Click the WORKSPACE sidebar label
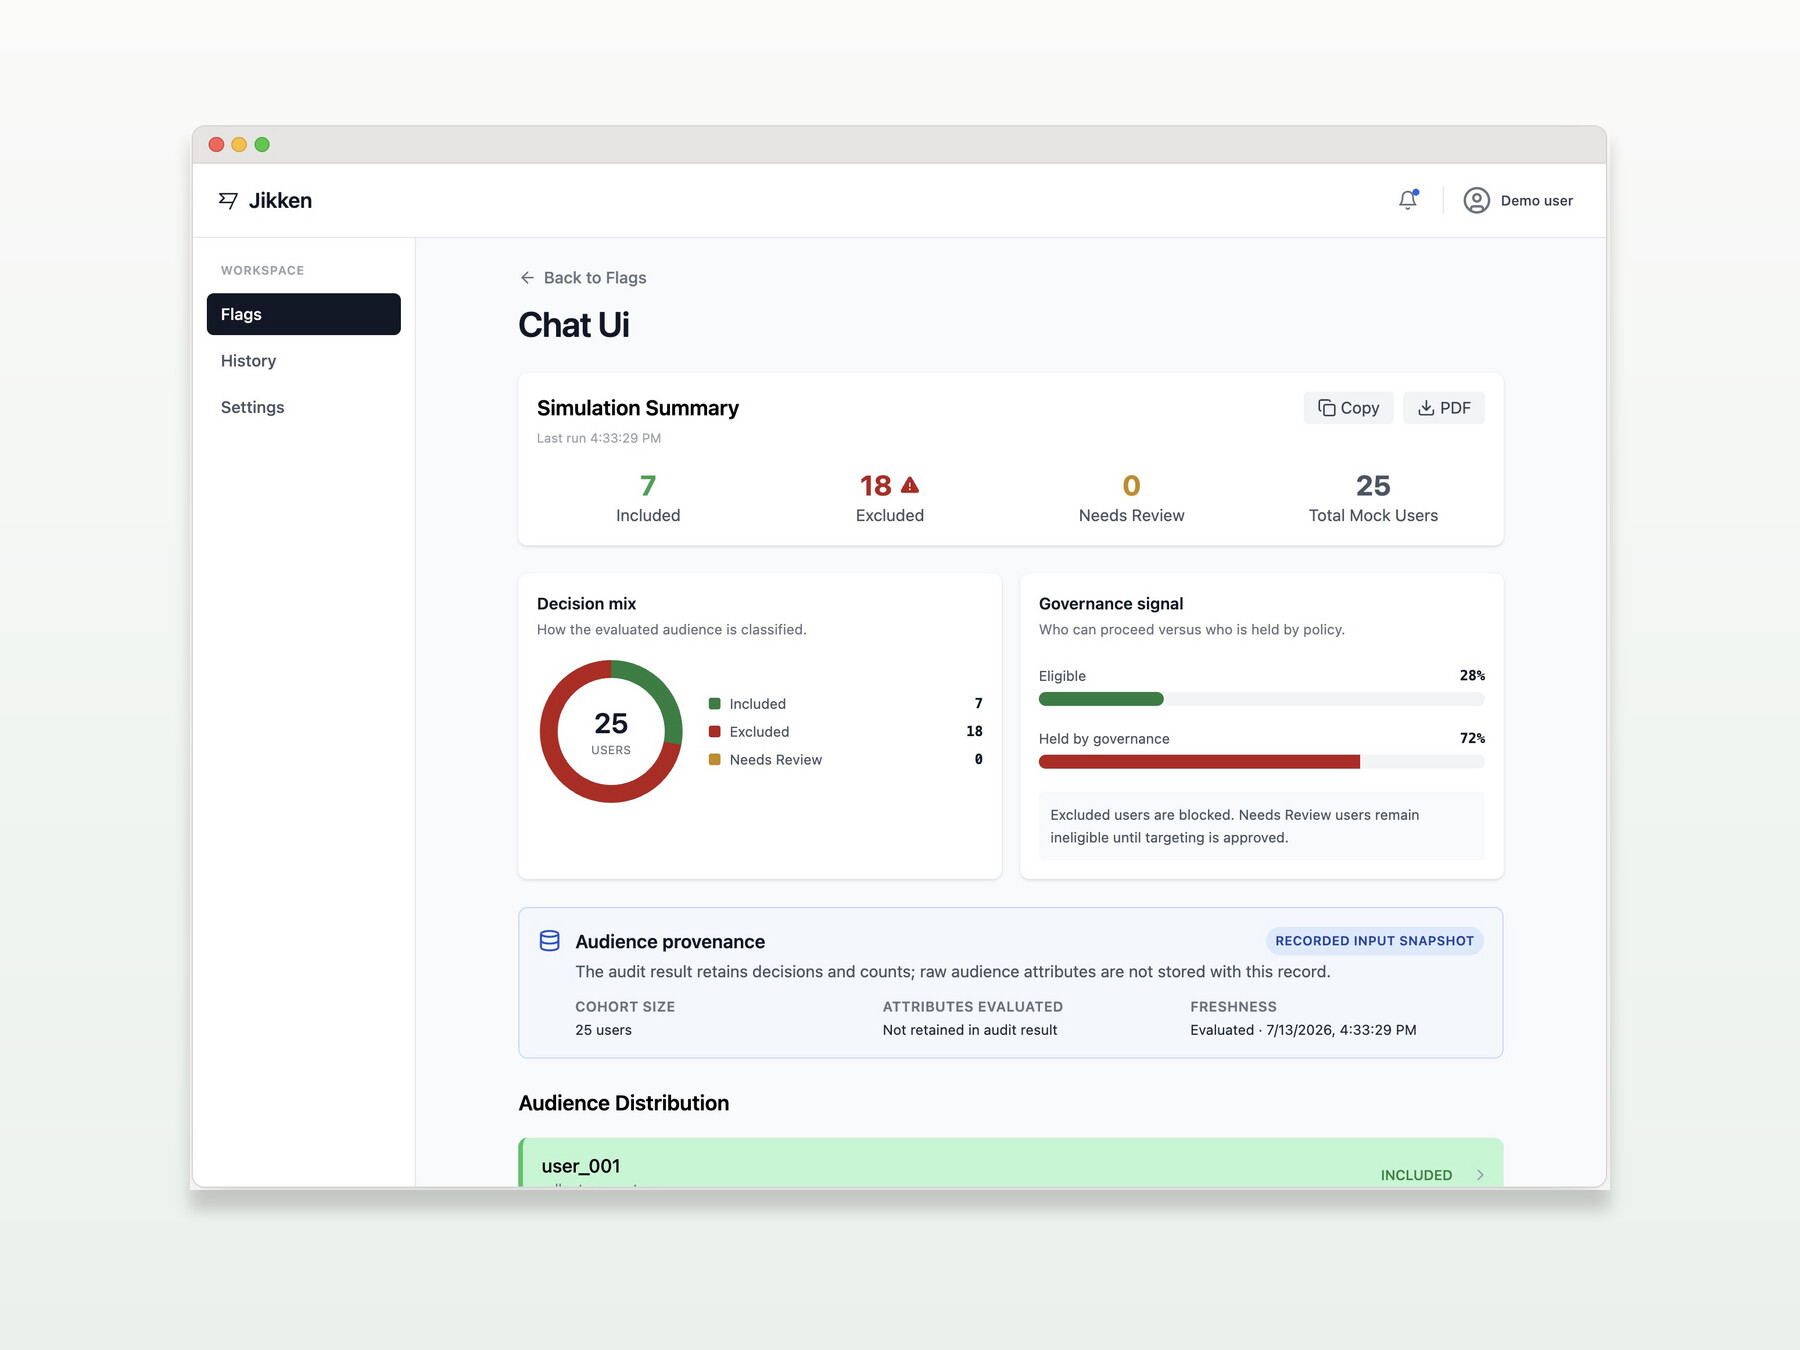The height and width of the screenshot is (1350, 1800). pos(262,270)
